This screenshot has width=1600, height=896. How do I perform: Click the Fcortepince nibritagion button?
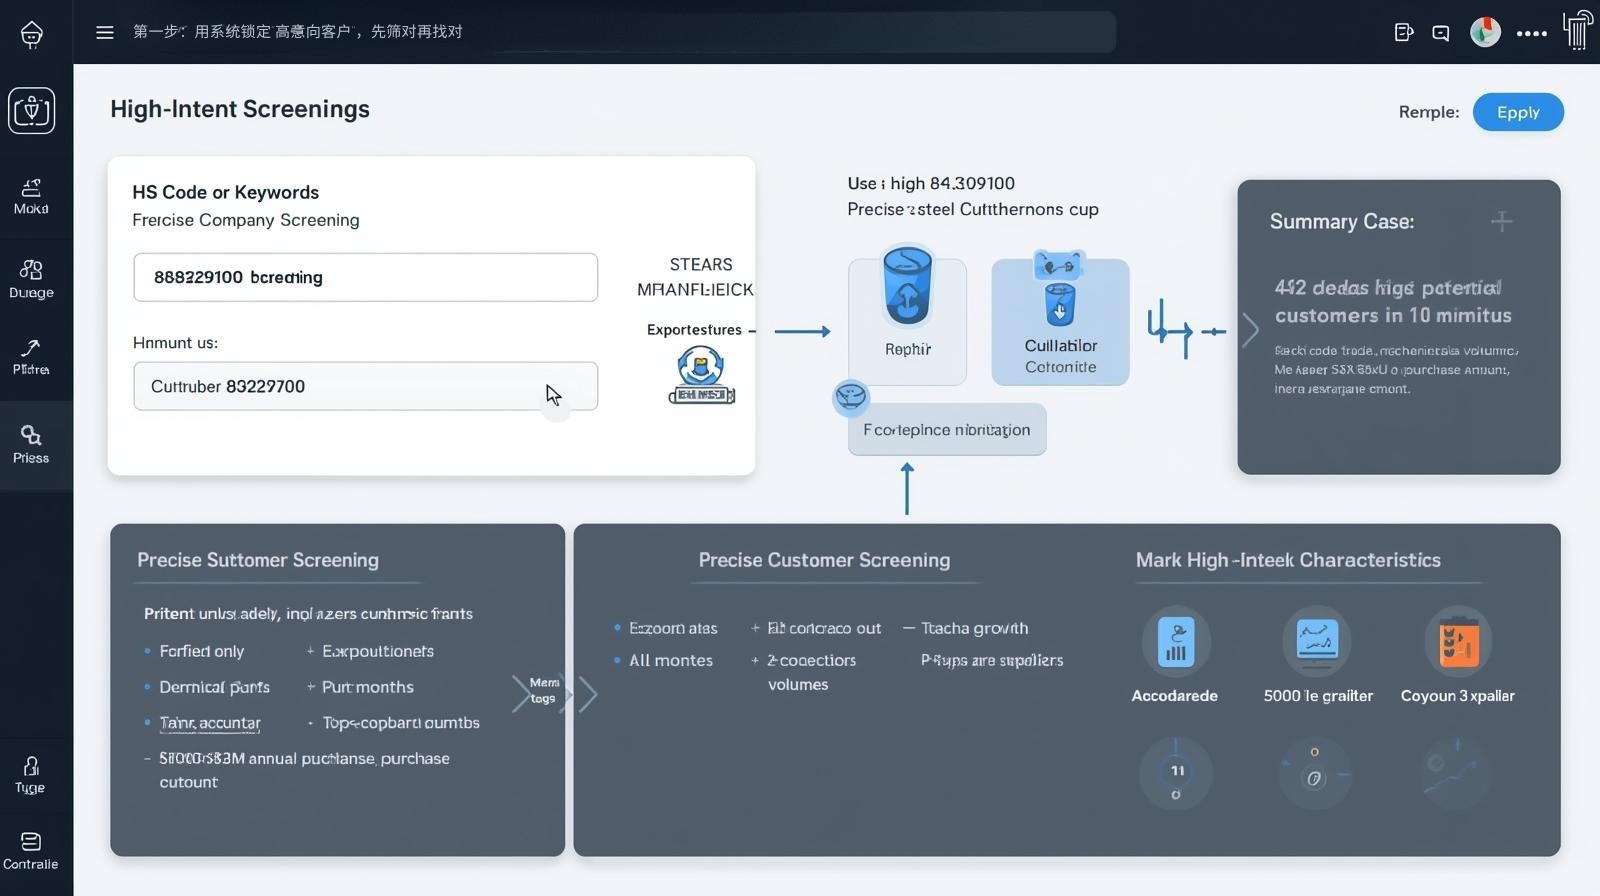[x=946, y=430]
